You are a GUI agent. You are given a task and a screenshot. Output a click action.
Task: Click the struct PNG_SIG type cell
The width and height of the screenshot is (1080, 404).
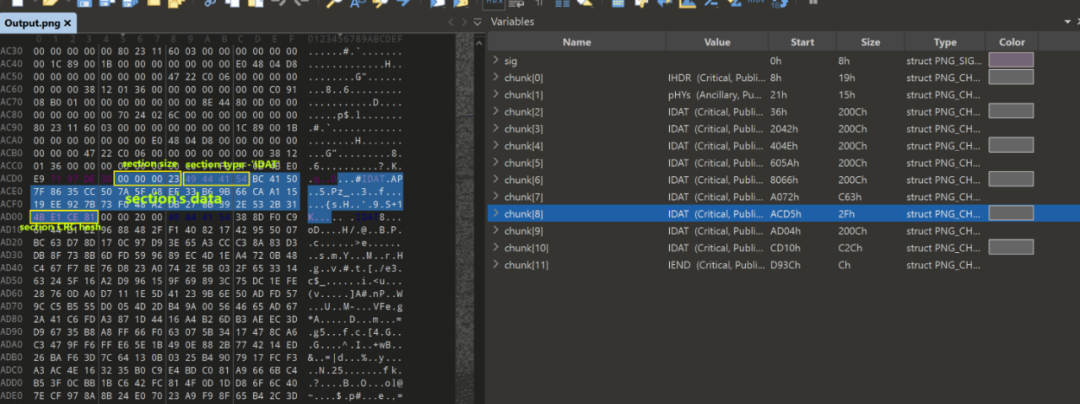[945, 61]
